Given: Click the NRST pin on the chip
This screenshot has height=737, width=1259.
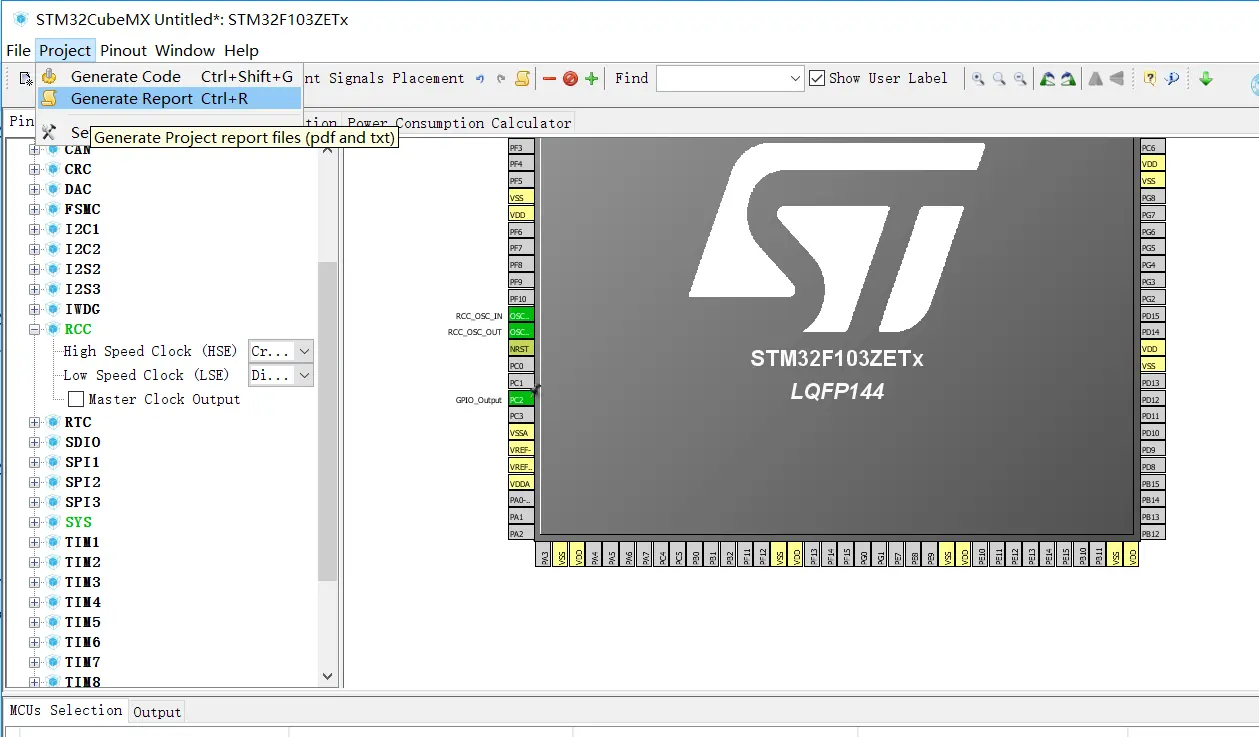Looking at the screenshot, I should (x=521, y=349).
